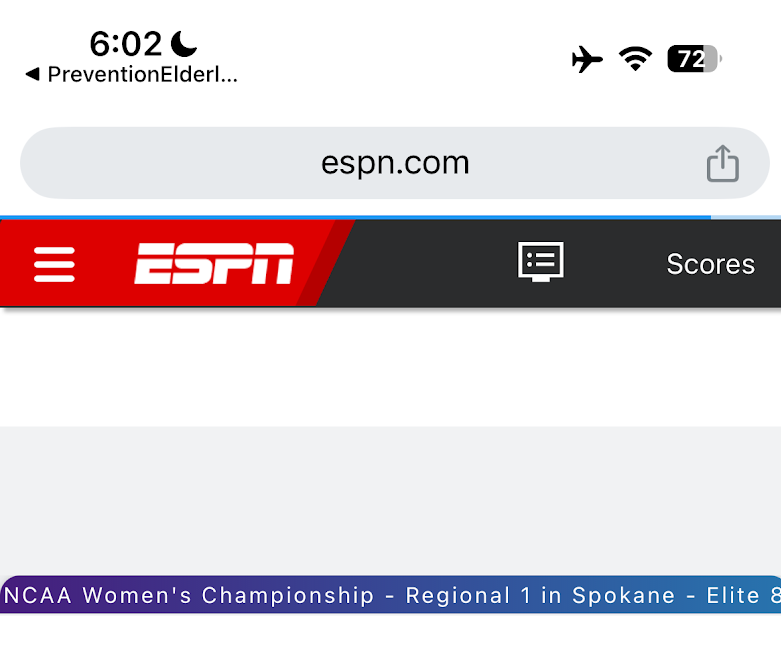Open the Watch listings icon
This screenshot has height=656, width=781.
(541, 262)
